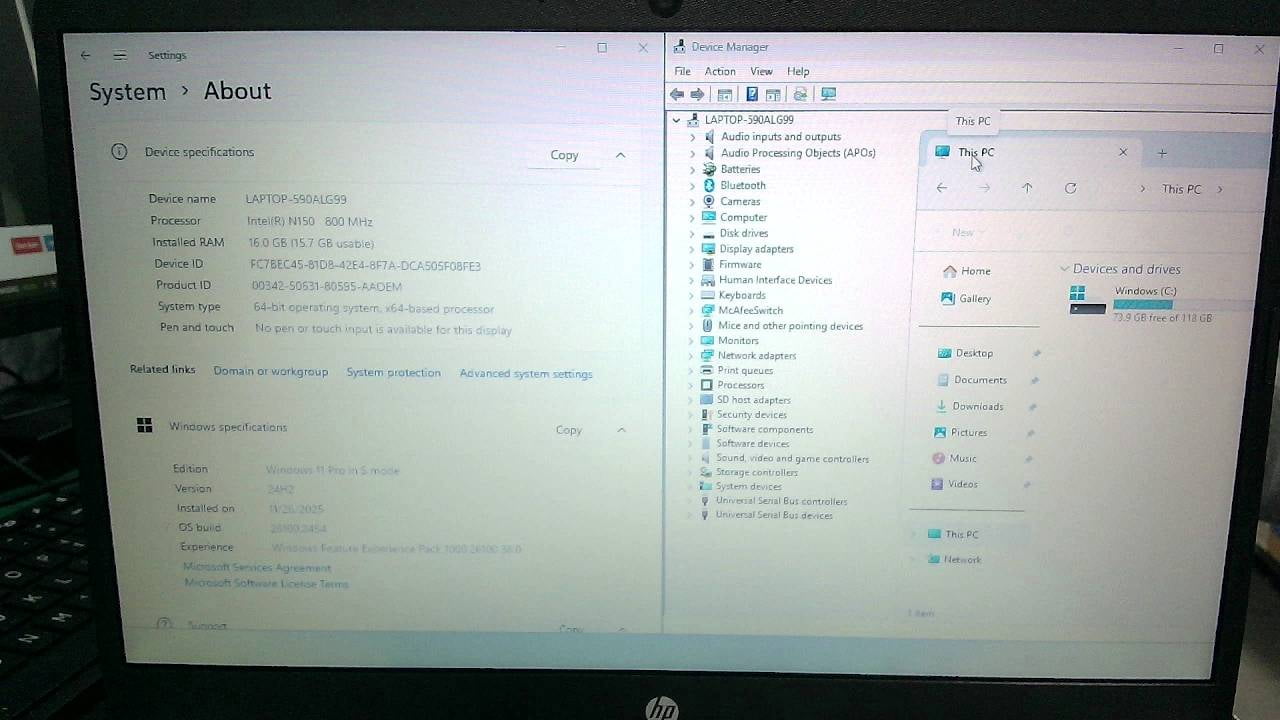Select This PC in Explorer navigation pane
The height and width of the screenshot is (720, 1280).
pos(953,534)
